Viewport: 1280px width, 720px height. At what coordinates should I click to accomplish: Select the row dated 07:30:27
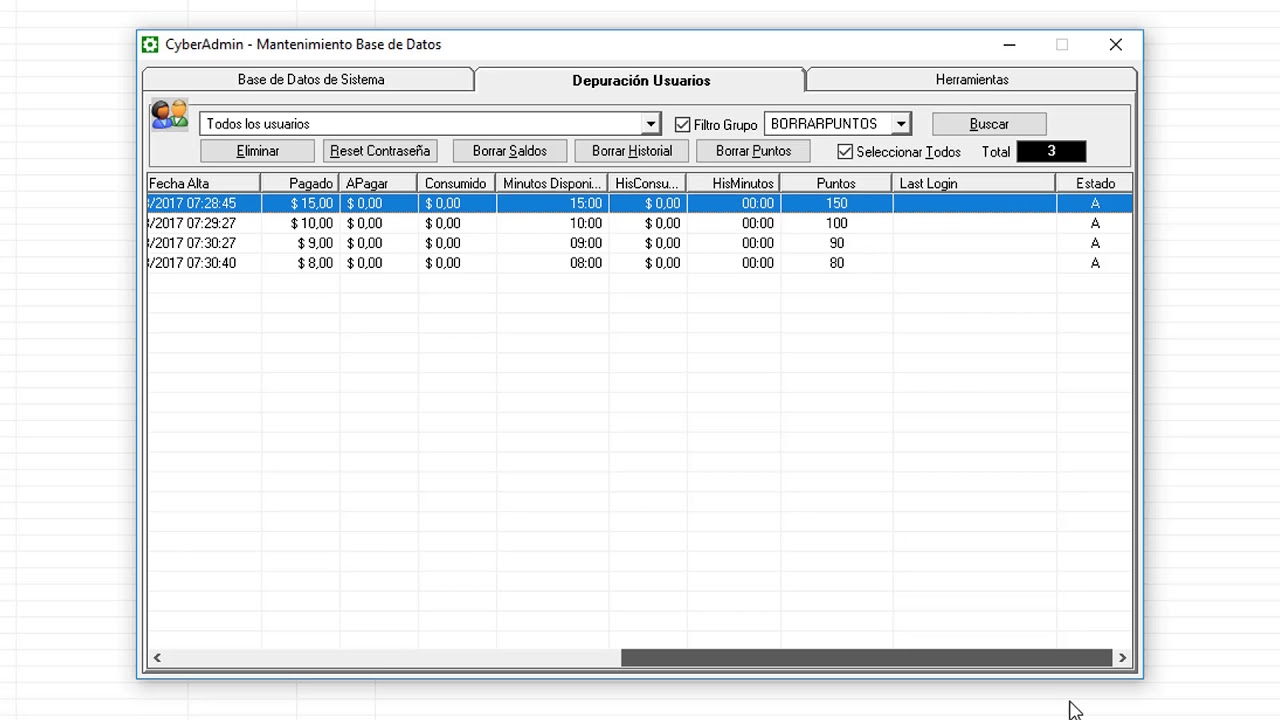[x=640, y=244]
